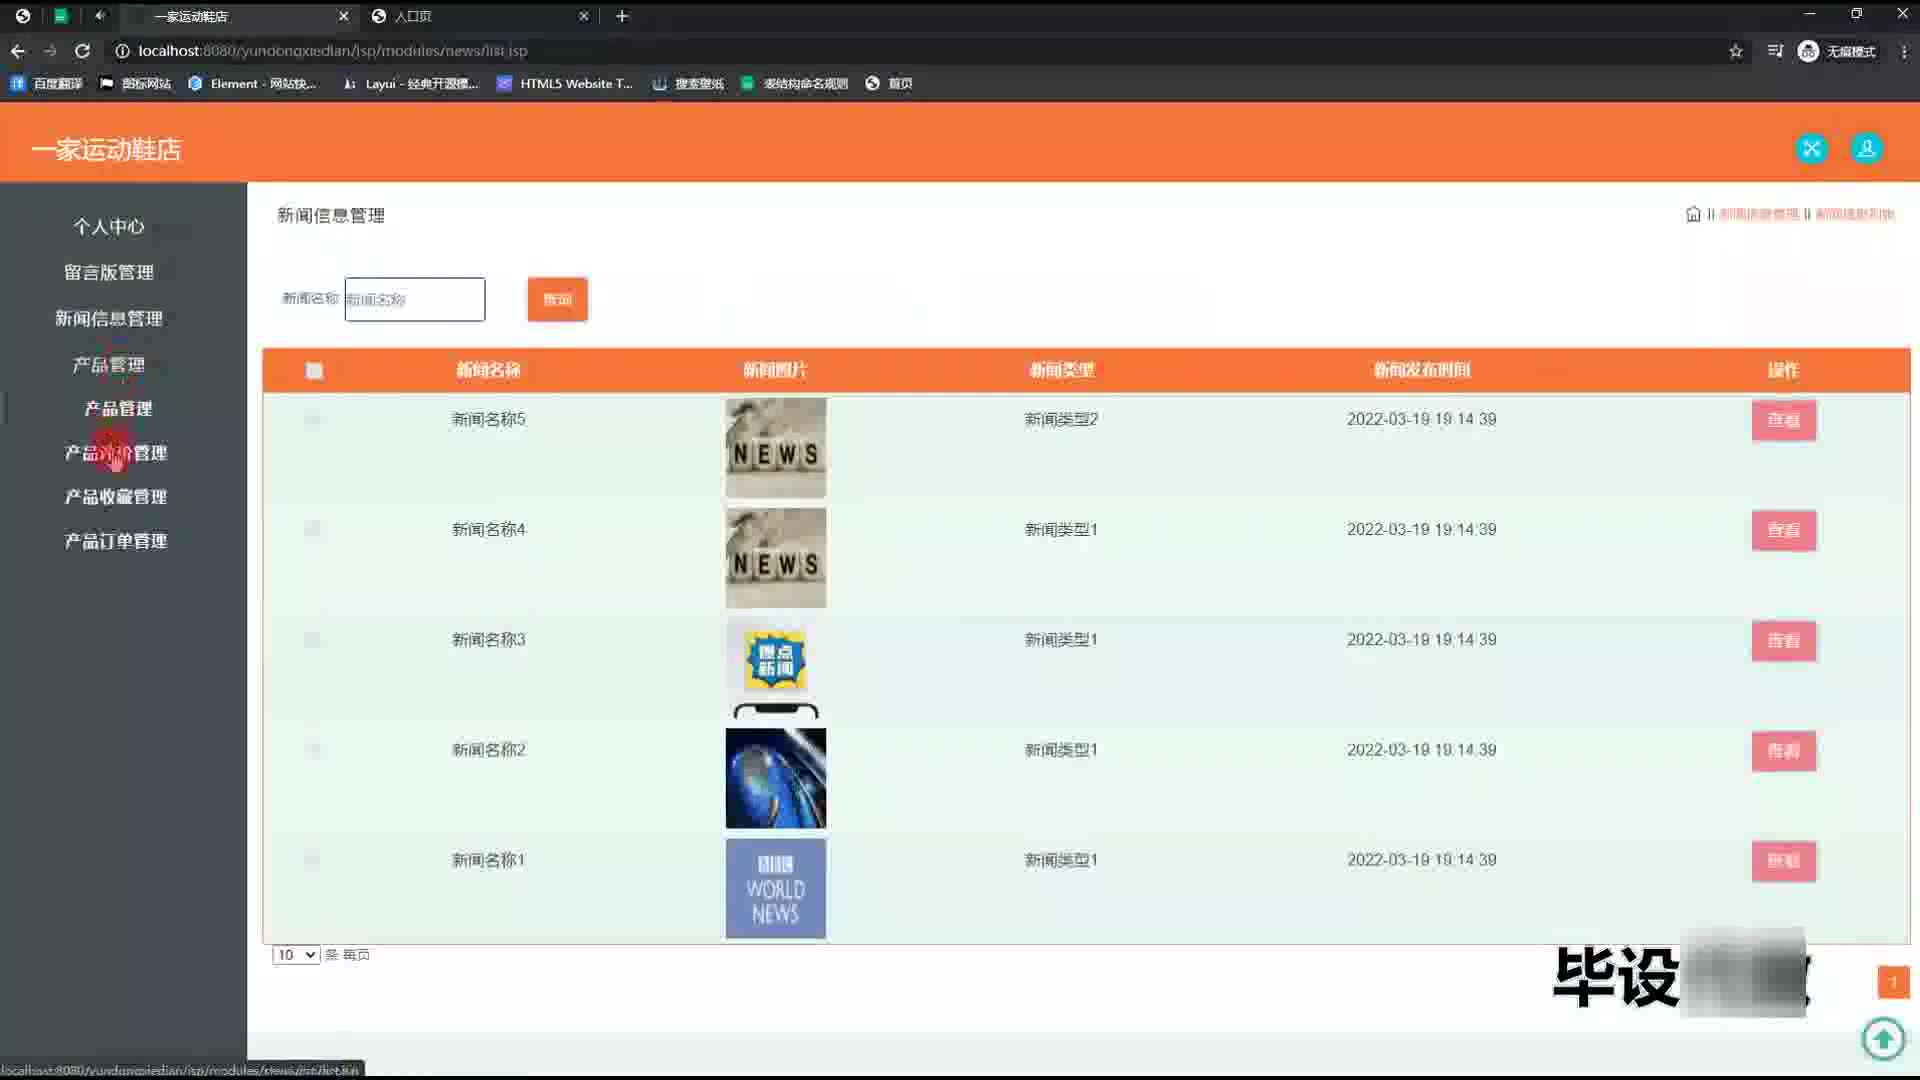The height and width of the screenshot is (1080, 1920).
Task: Click the browser forward arrow
Action: [x=50, y=51]
